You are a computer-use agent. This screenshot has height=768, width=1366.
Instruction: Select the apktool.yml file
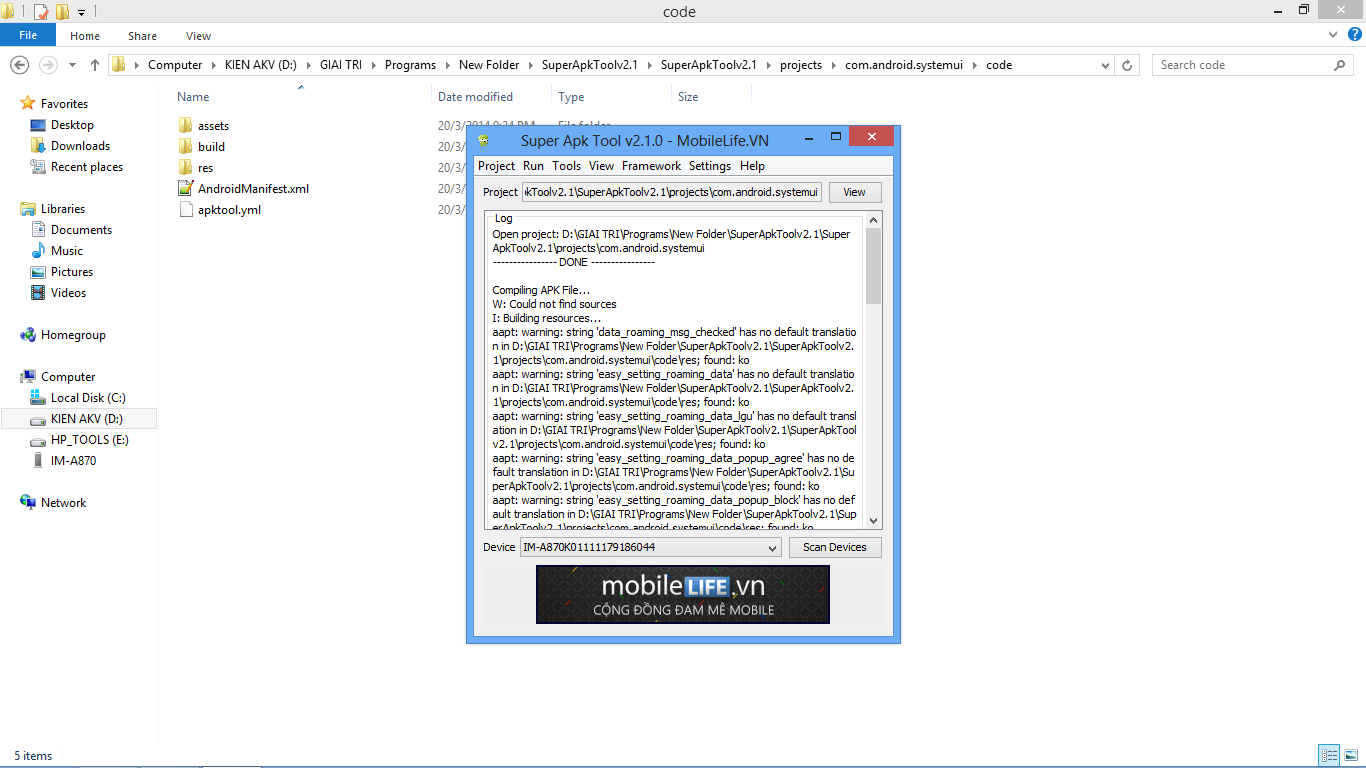pos(229,210)
